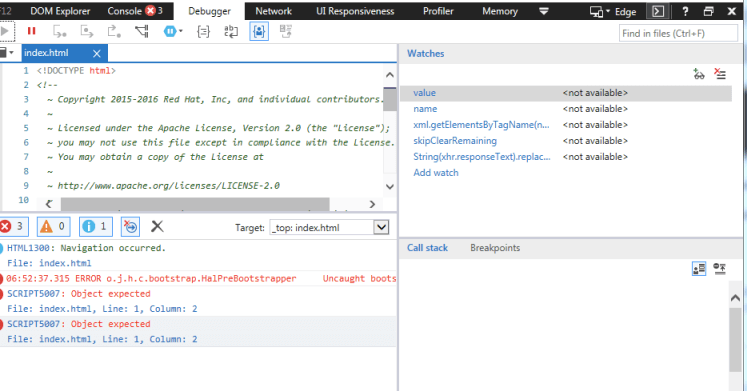Viewport: 747px width, 391px height.
Task: Toggle the info messages filter showing 1
Action: pyautogui.click(x=96, y=226)
